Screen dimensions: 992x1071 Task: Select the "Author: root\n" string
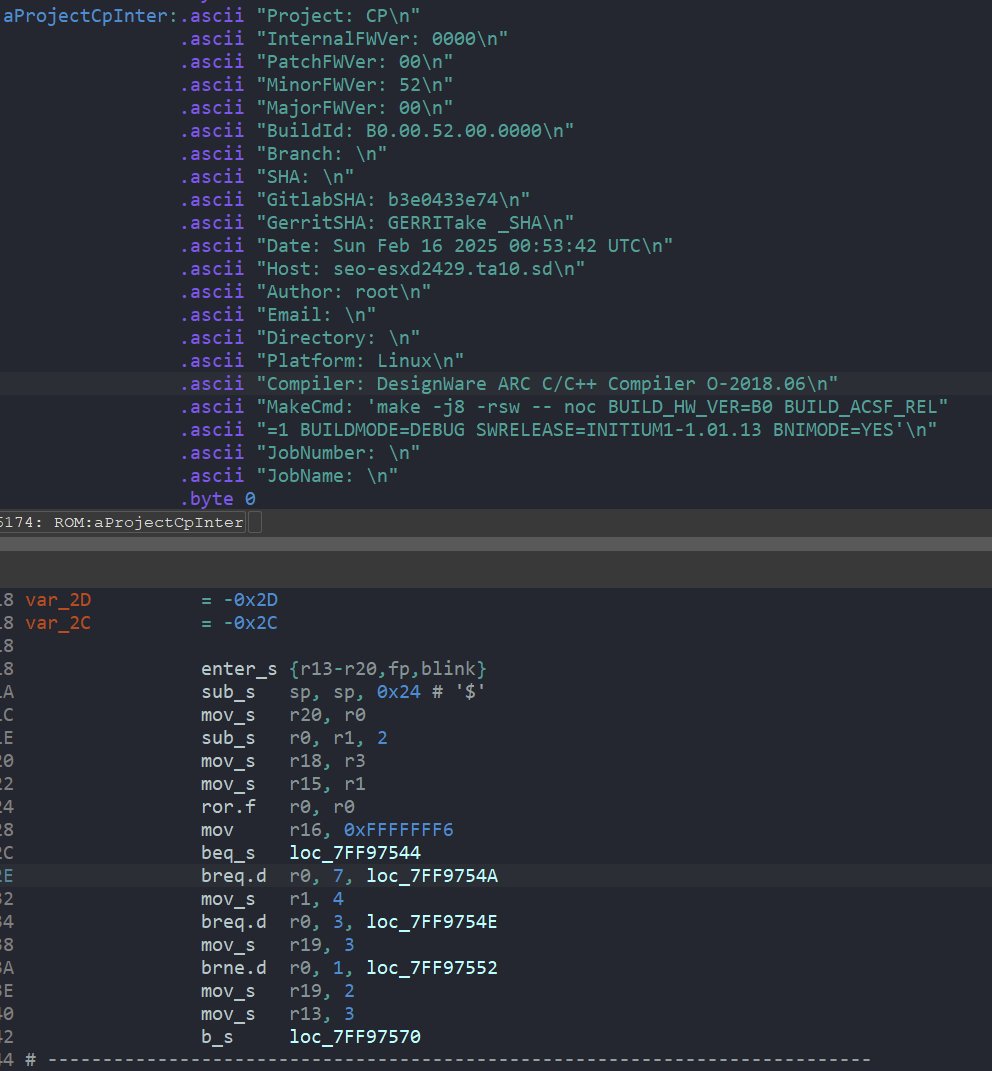click(343, 292)
